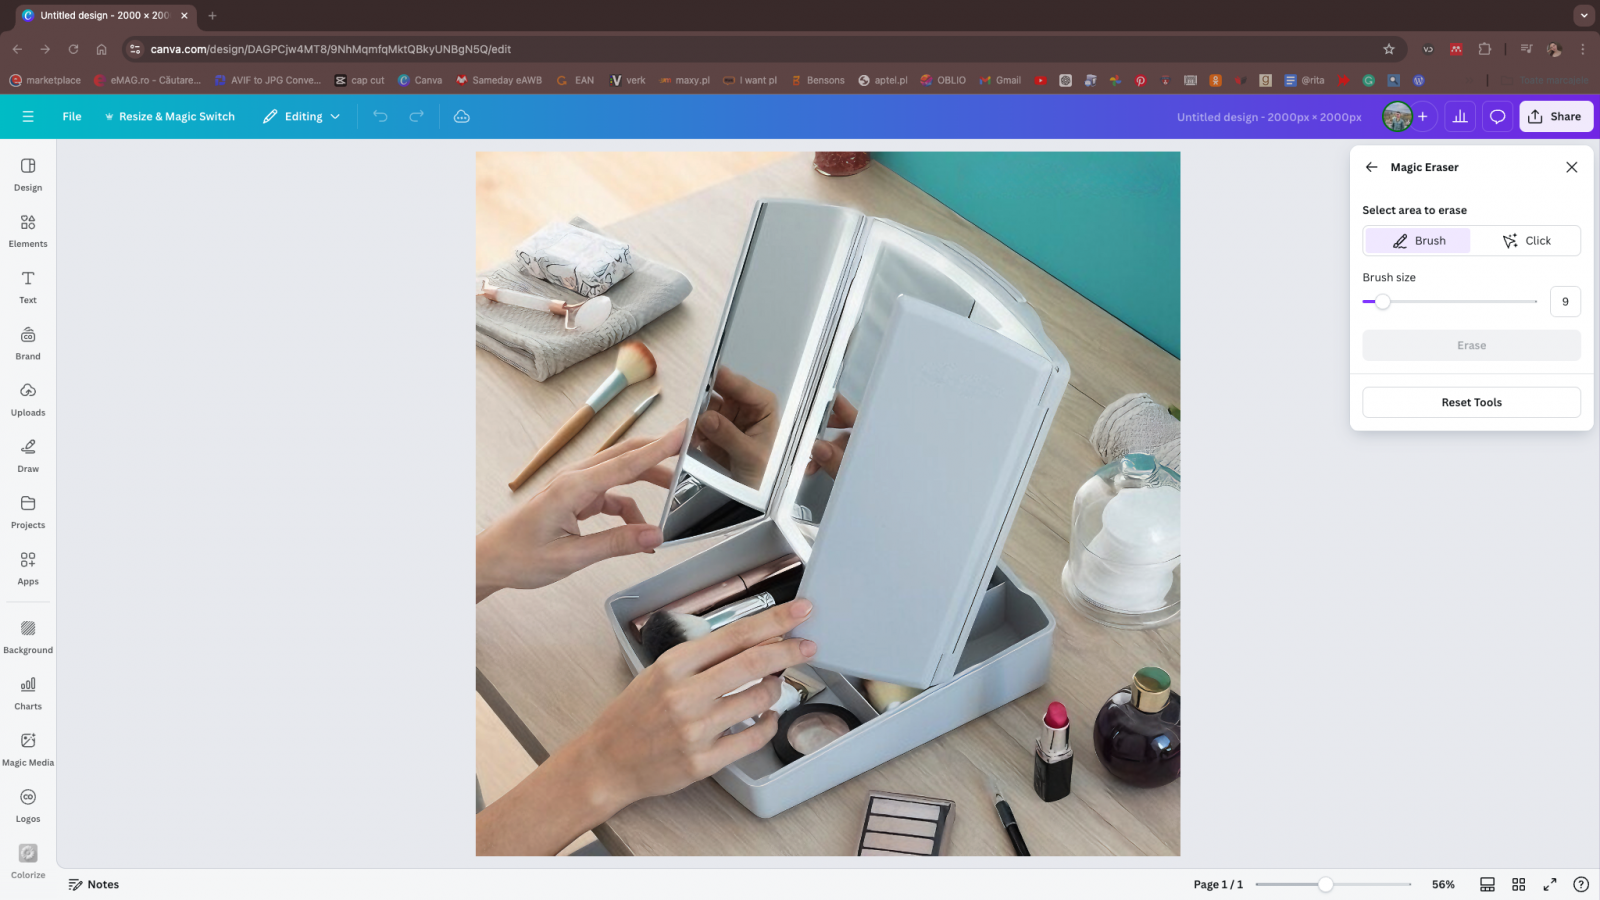Open the Colorize app
This screenshot has height=900, width=1600.
pos(28,861)
